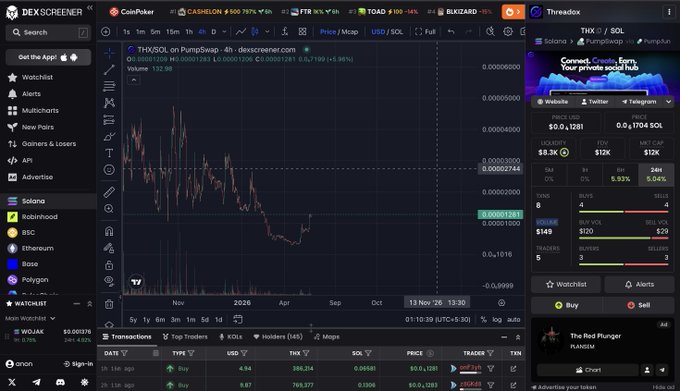This screenshot has height=391, width=680.
Task: Open Holders (145) tab
Action: point(278,337)
